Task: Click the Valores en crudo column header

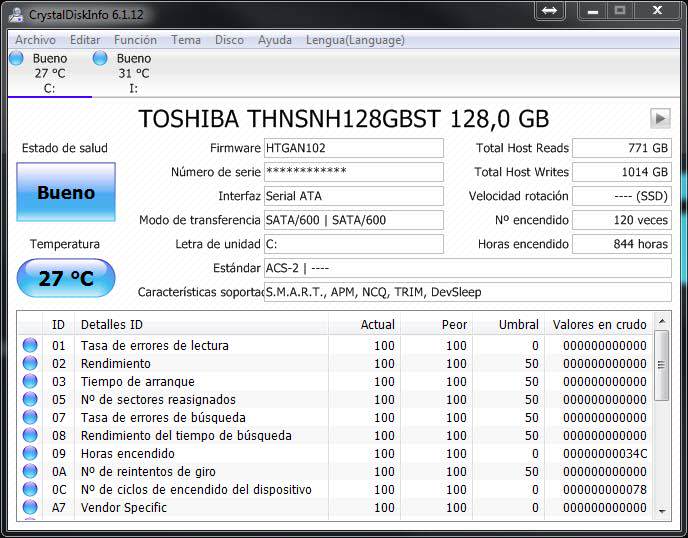Action: [x=599, y=324]
